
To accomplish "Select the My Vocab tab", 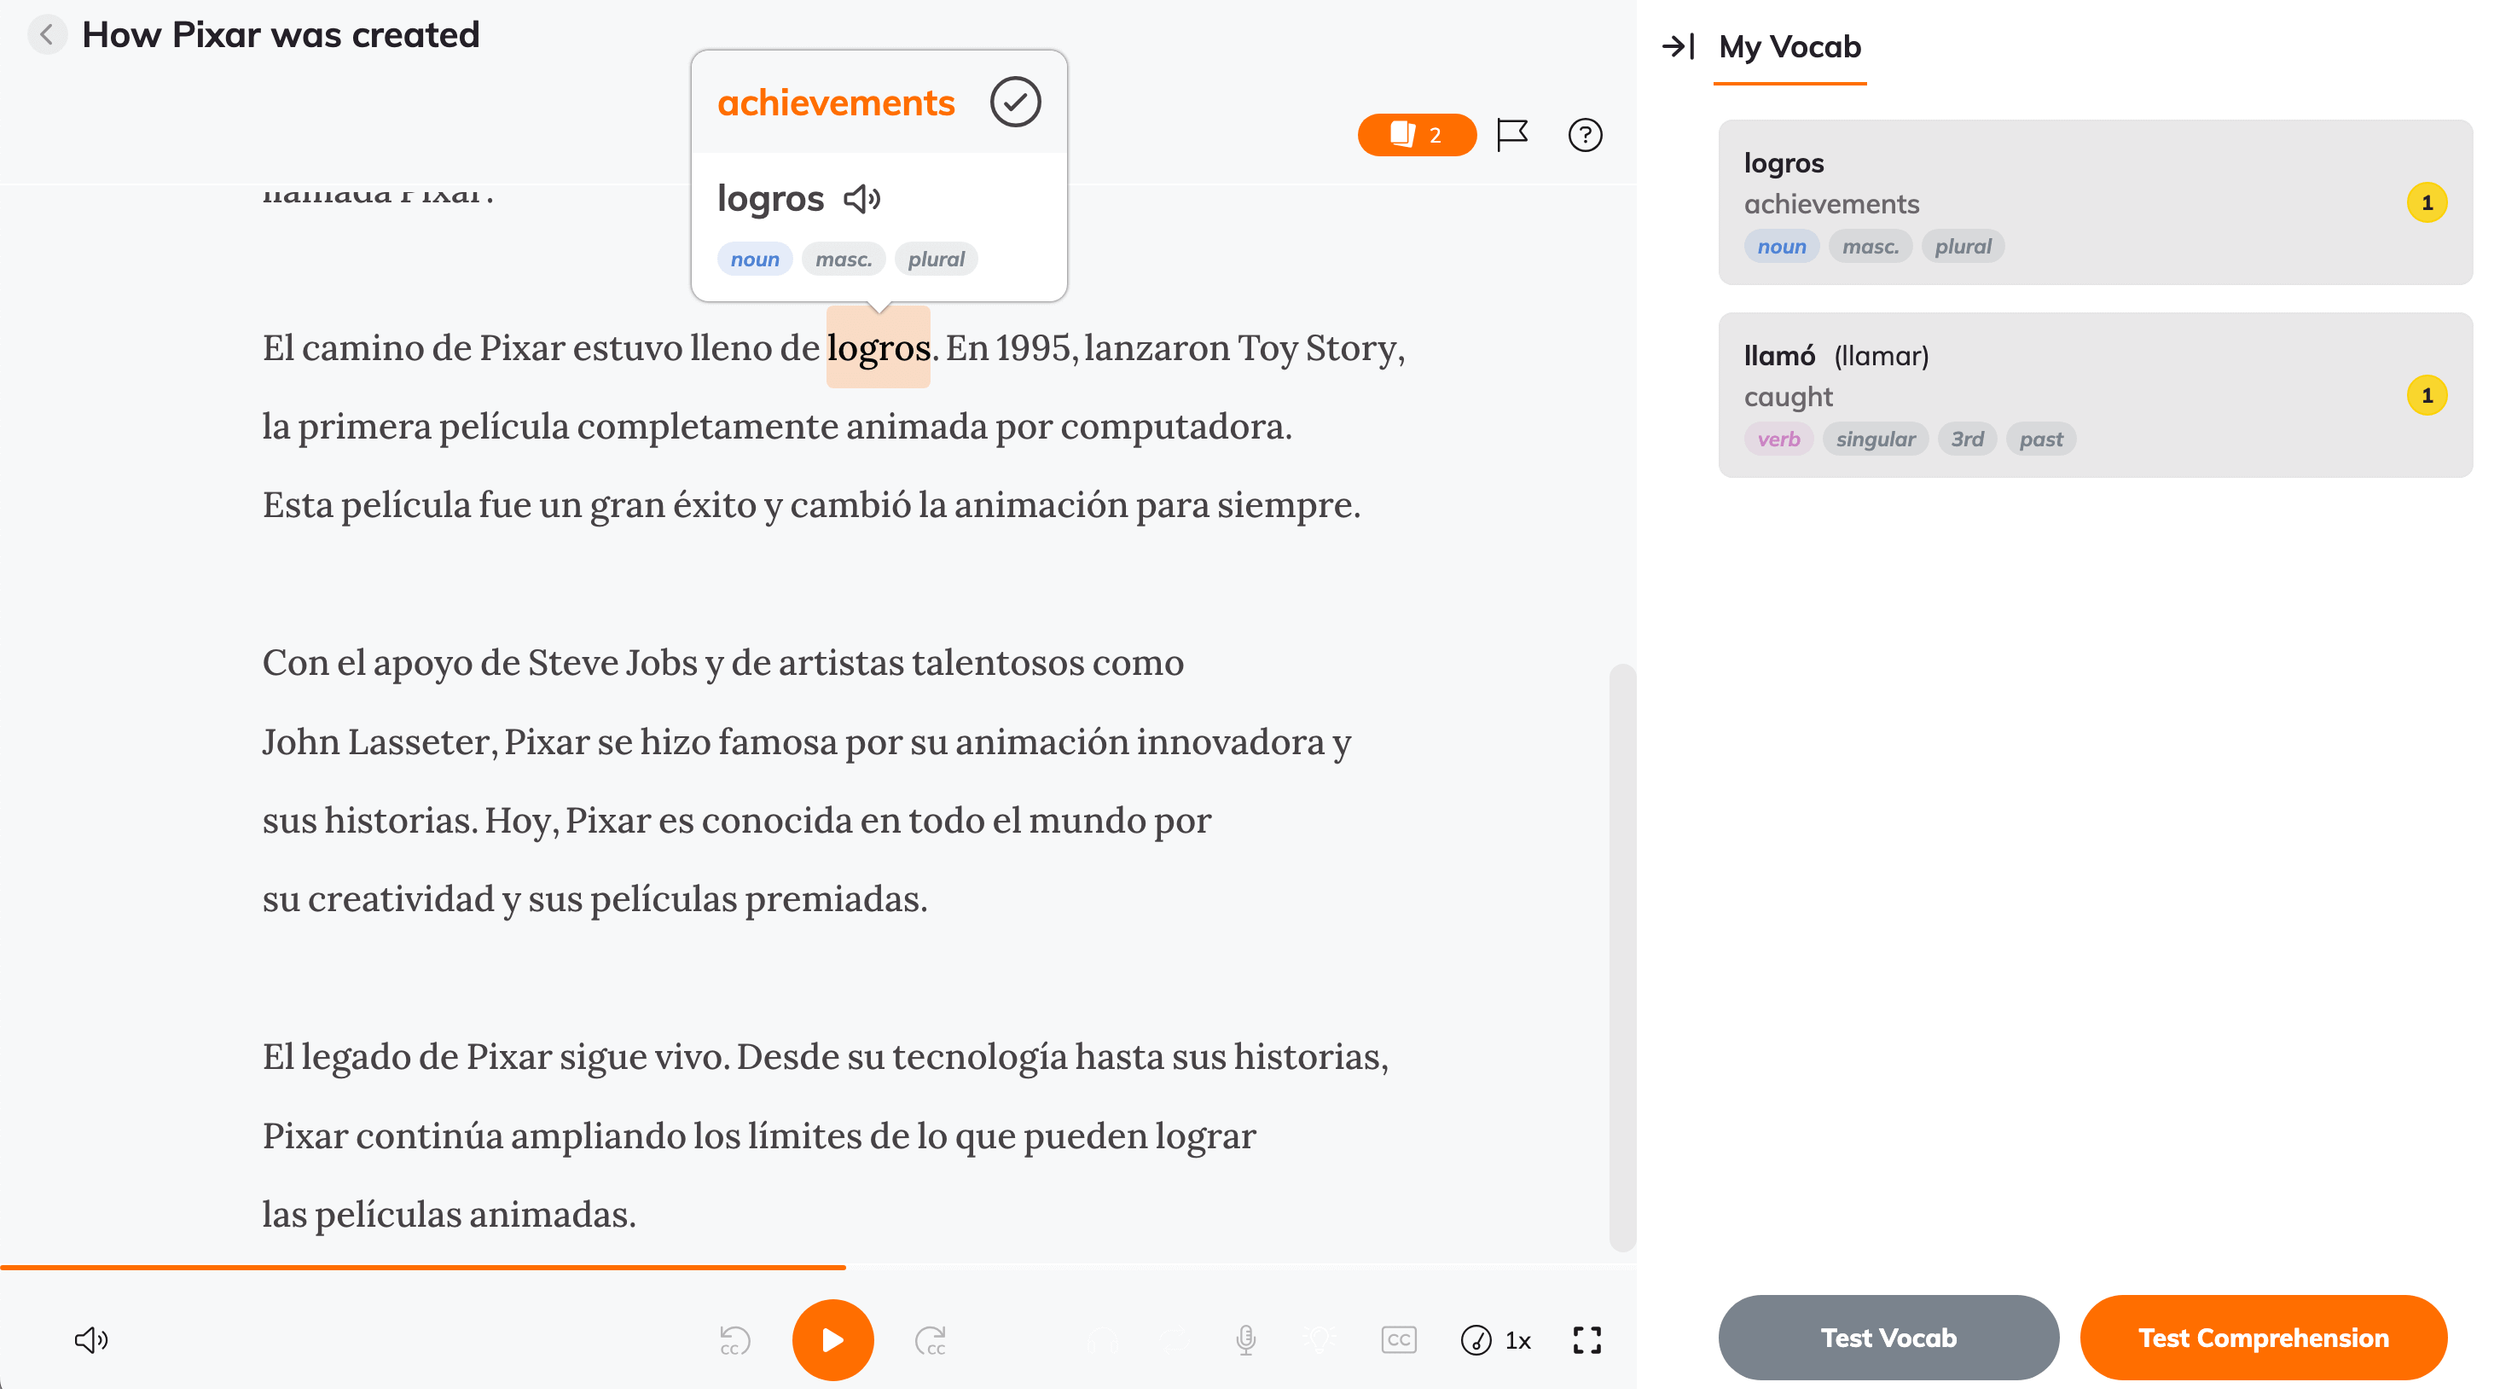I will point(1789,47).
